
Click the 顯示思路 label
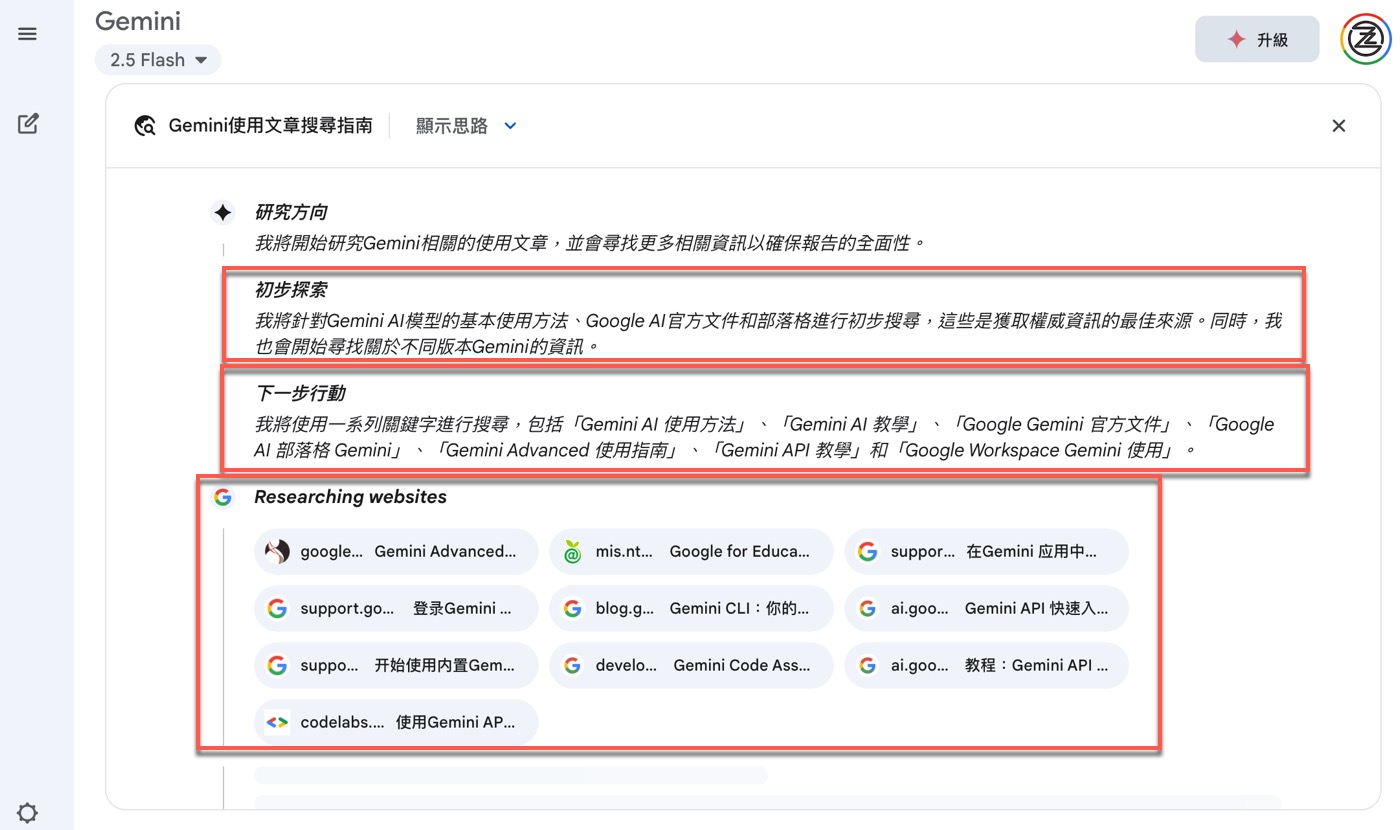click(452, 126)
